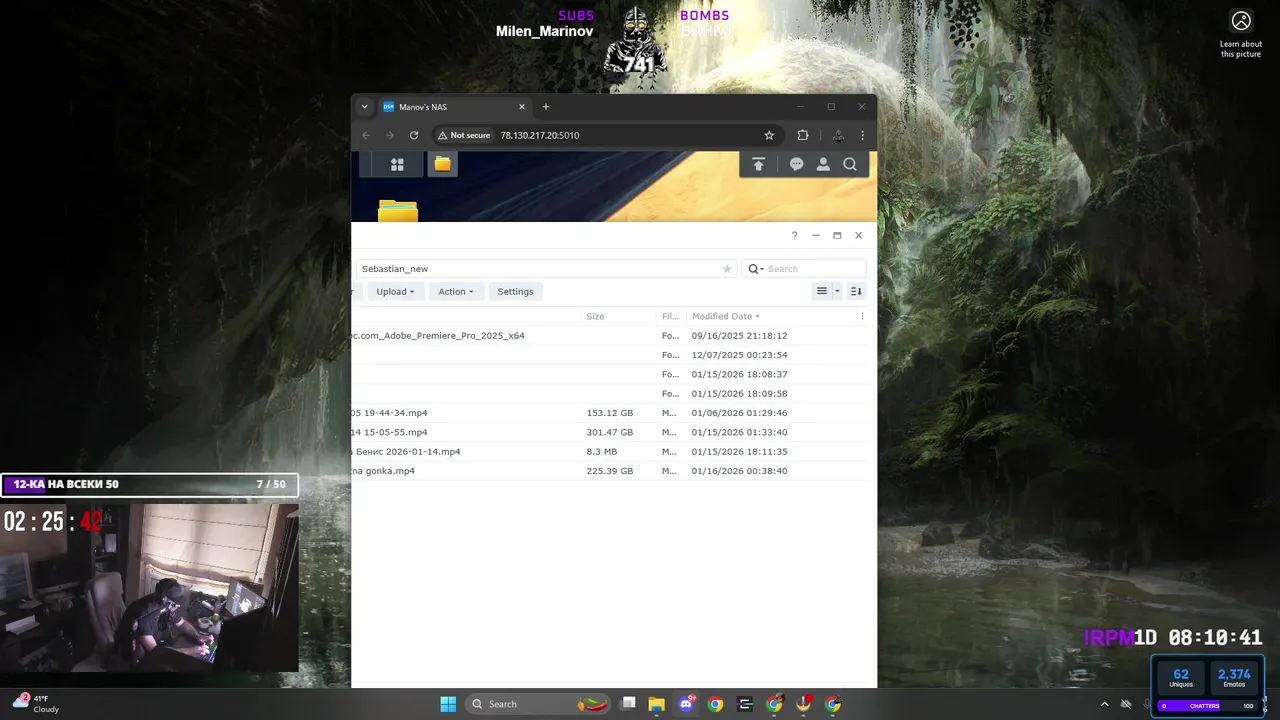Click the File Station Settings button
Image resolution: width=1280 pixels, height=720 pixels.
[515, 292]
